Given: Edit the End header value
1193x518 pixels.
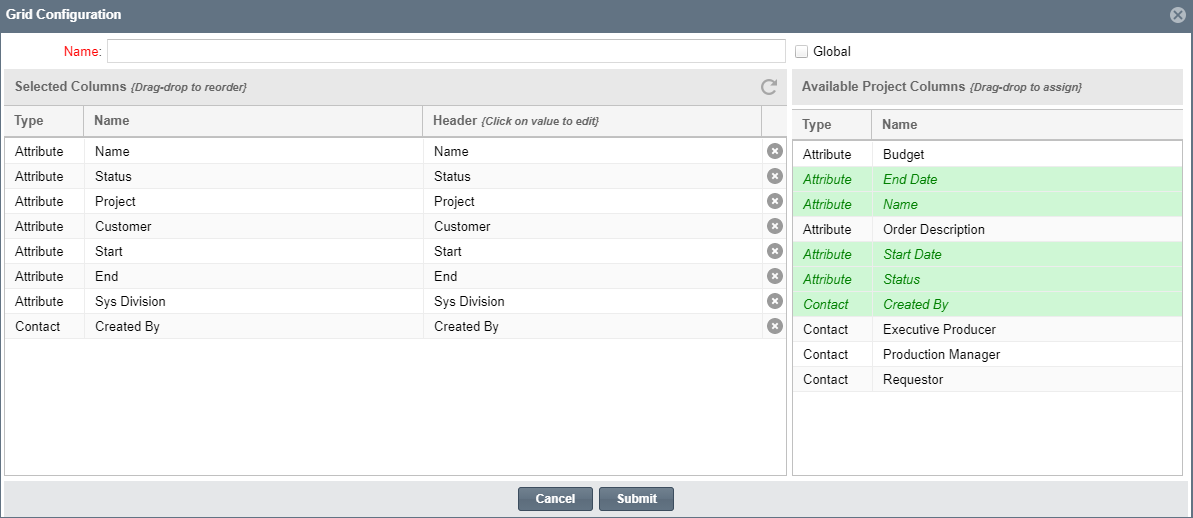Looking at the screenshot, I should (x=592, y=277).
